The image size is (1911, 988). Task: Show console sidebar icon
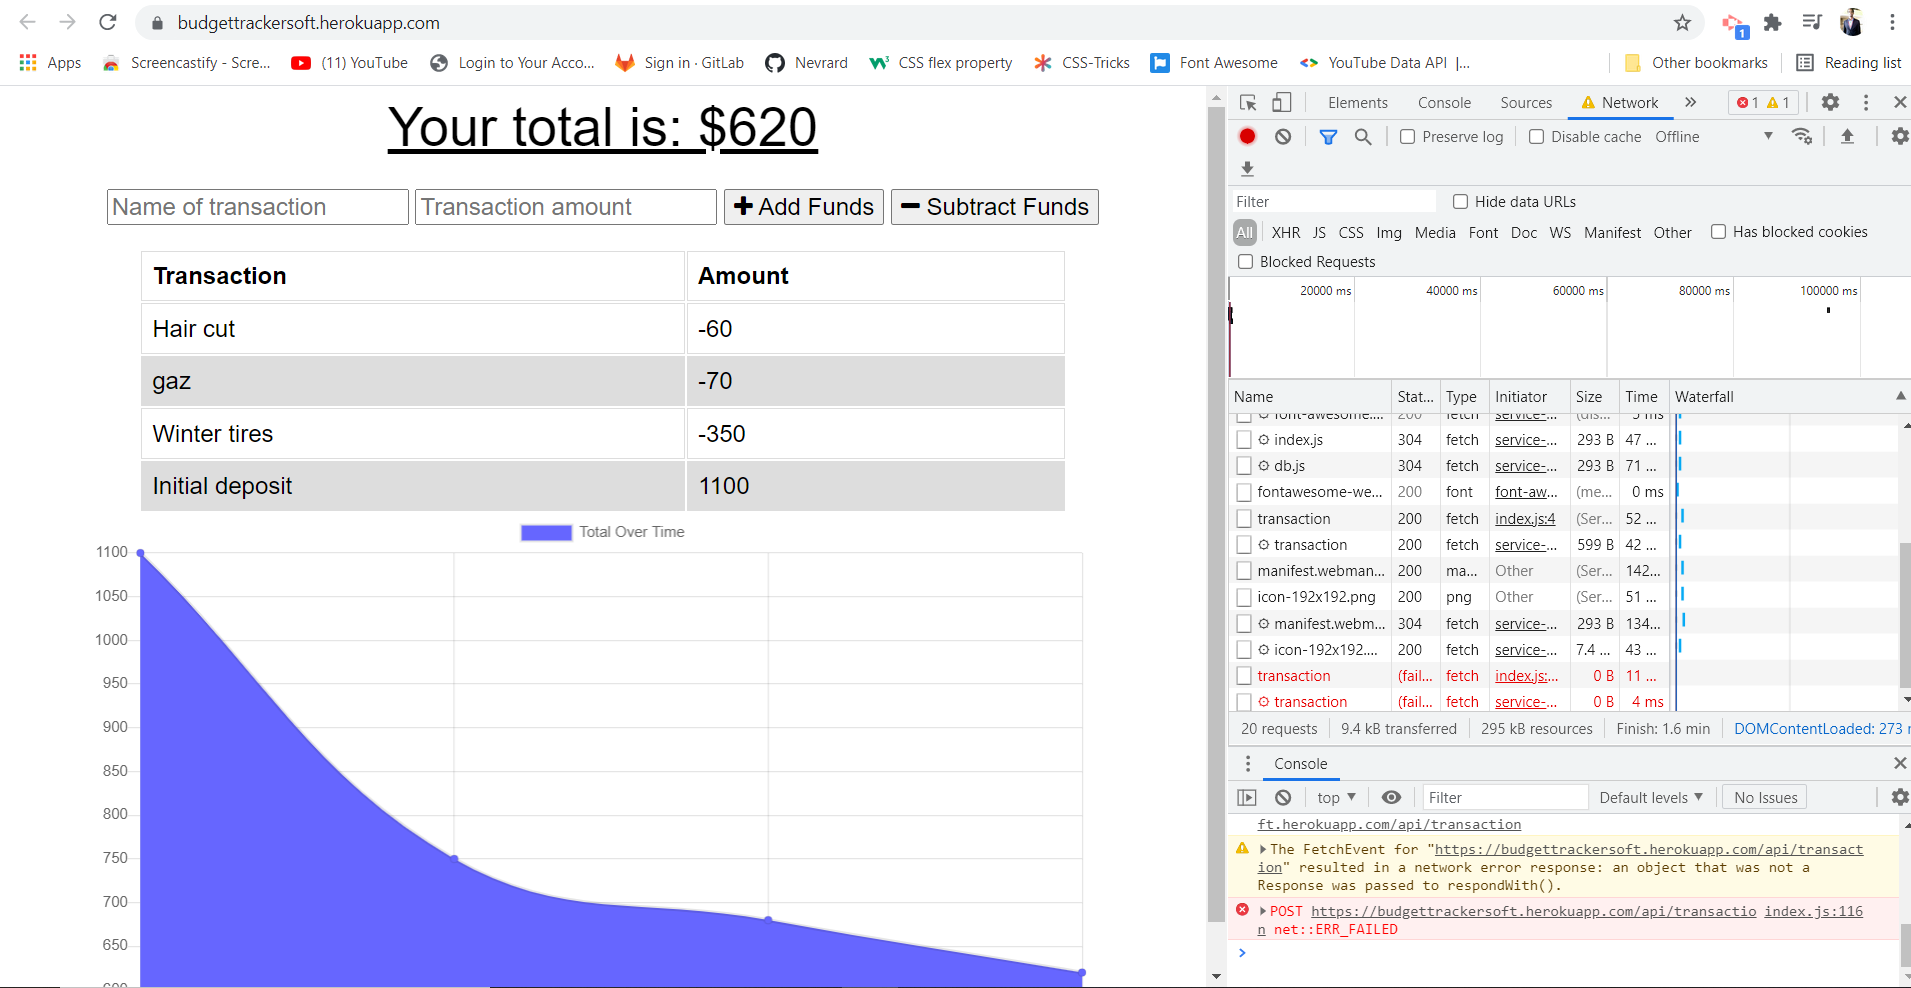[1247, 797]
